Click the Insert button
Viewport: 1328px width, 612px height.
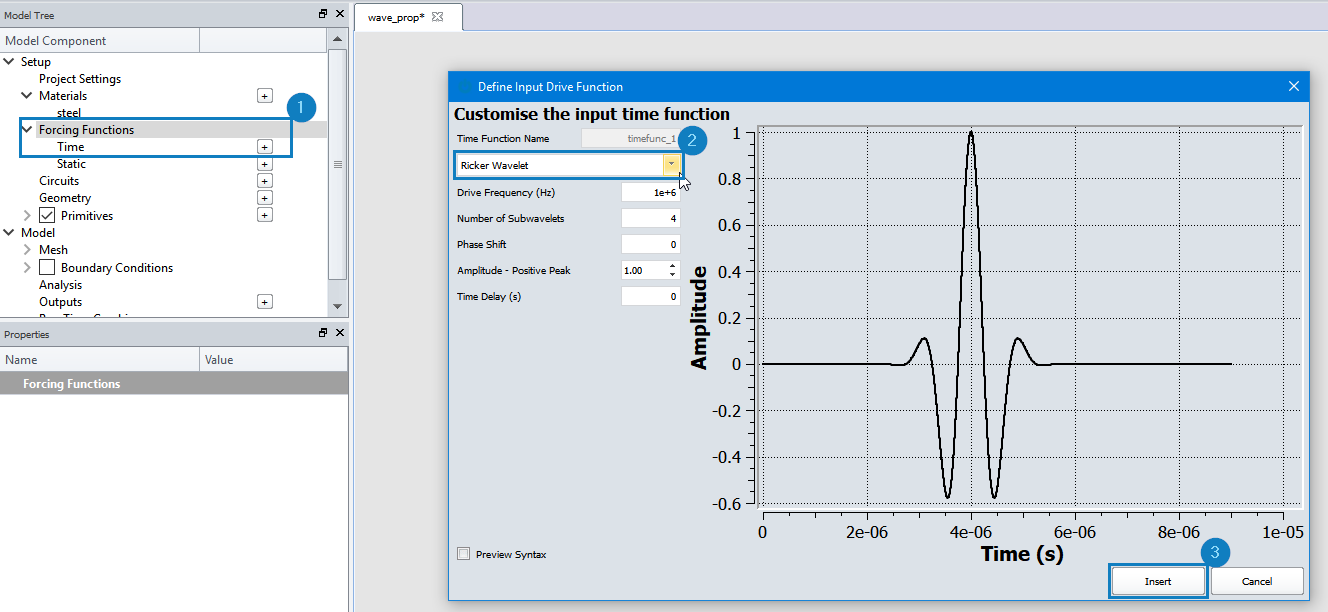(1158, 581)
